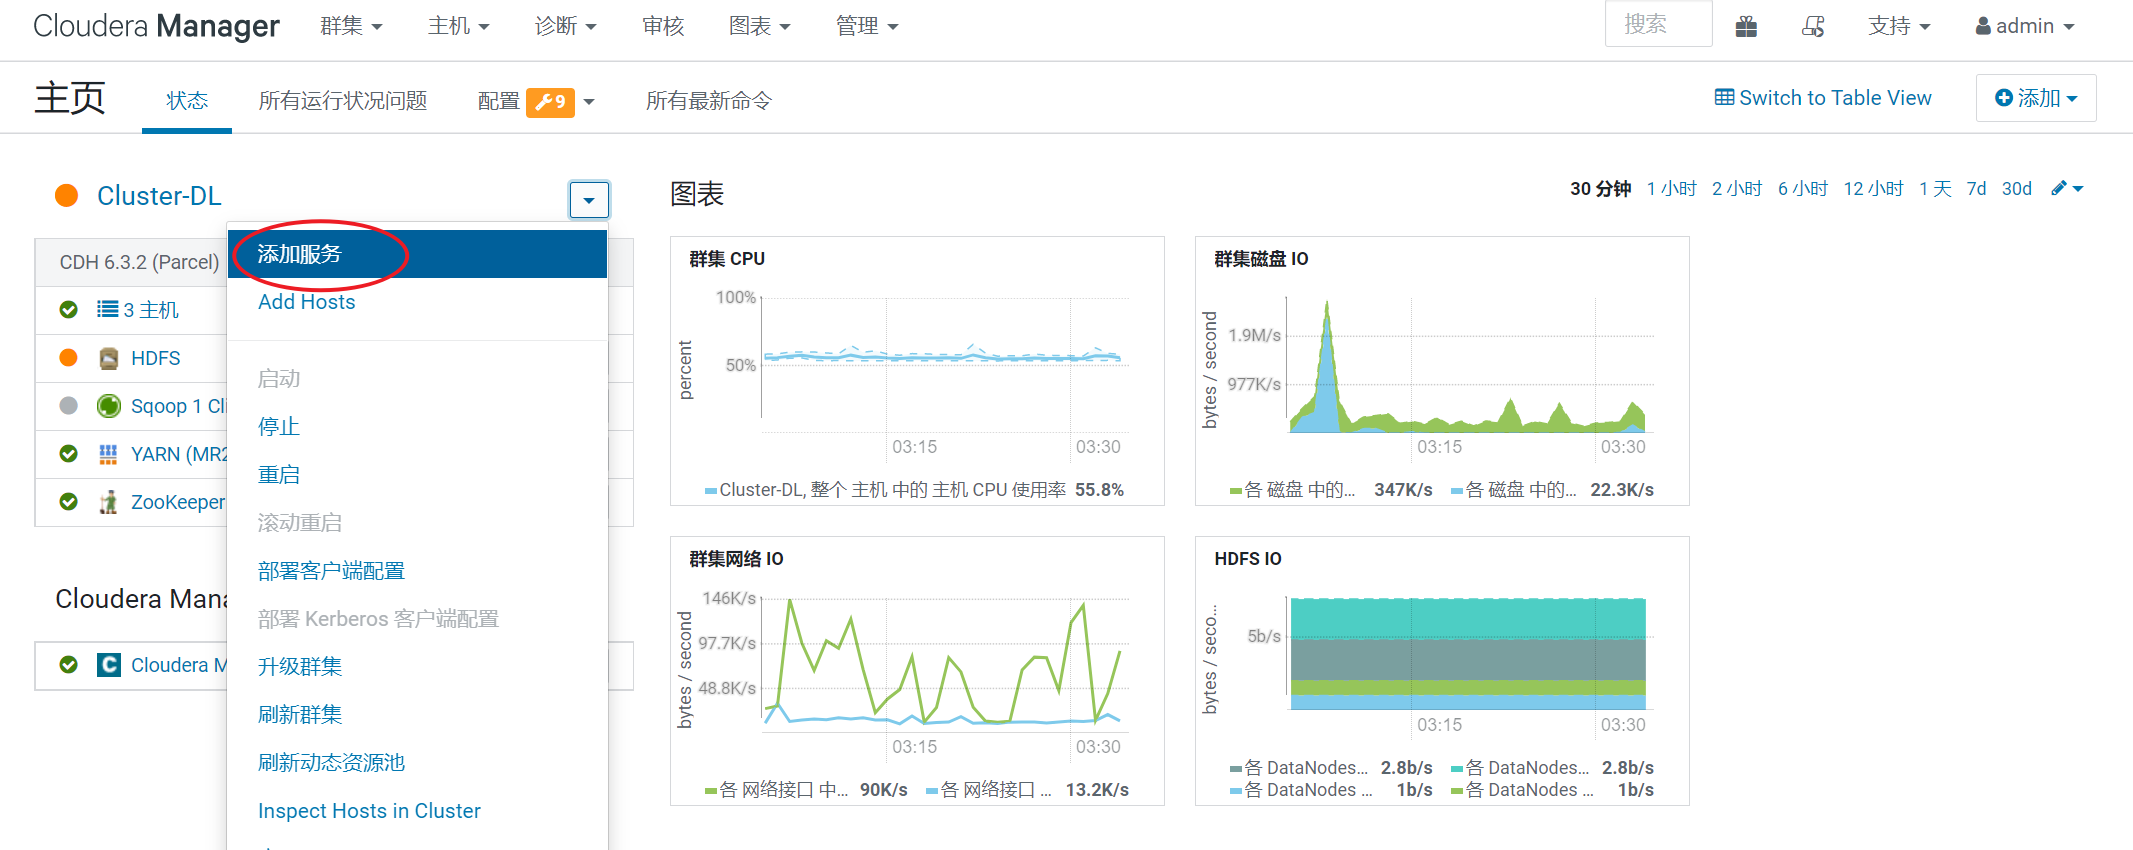Set chart time range to 7d
The height and width of the screenshot is (850, 2133).
coord(1976,189)
